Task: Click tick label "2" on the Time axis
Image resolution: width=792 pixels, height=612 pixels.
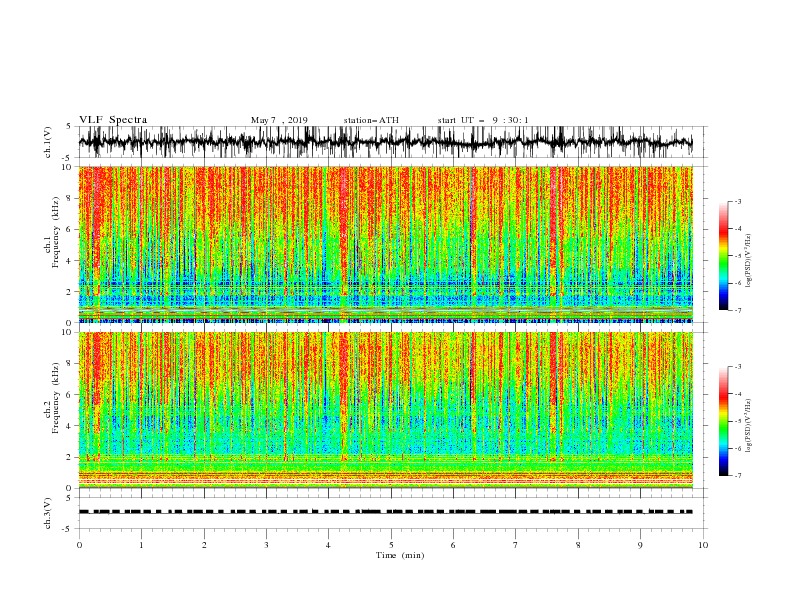Action: pos(204,545)
